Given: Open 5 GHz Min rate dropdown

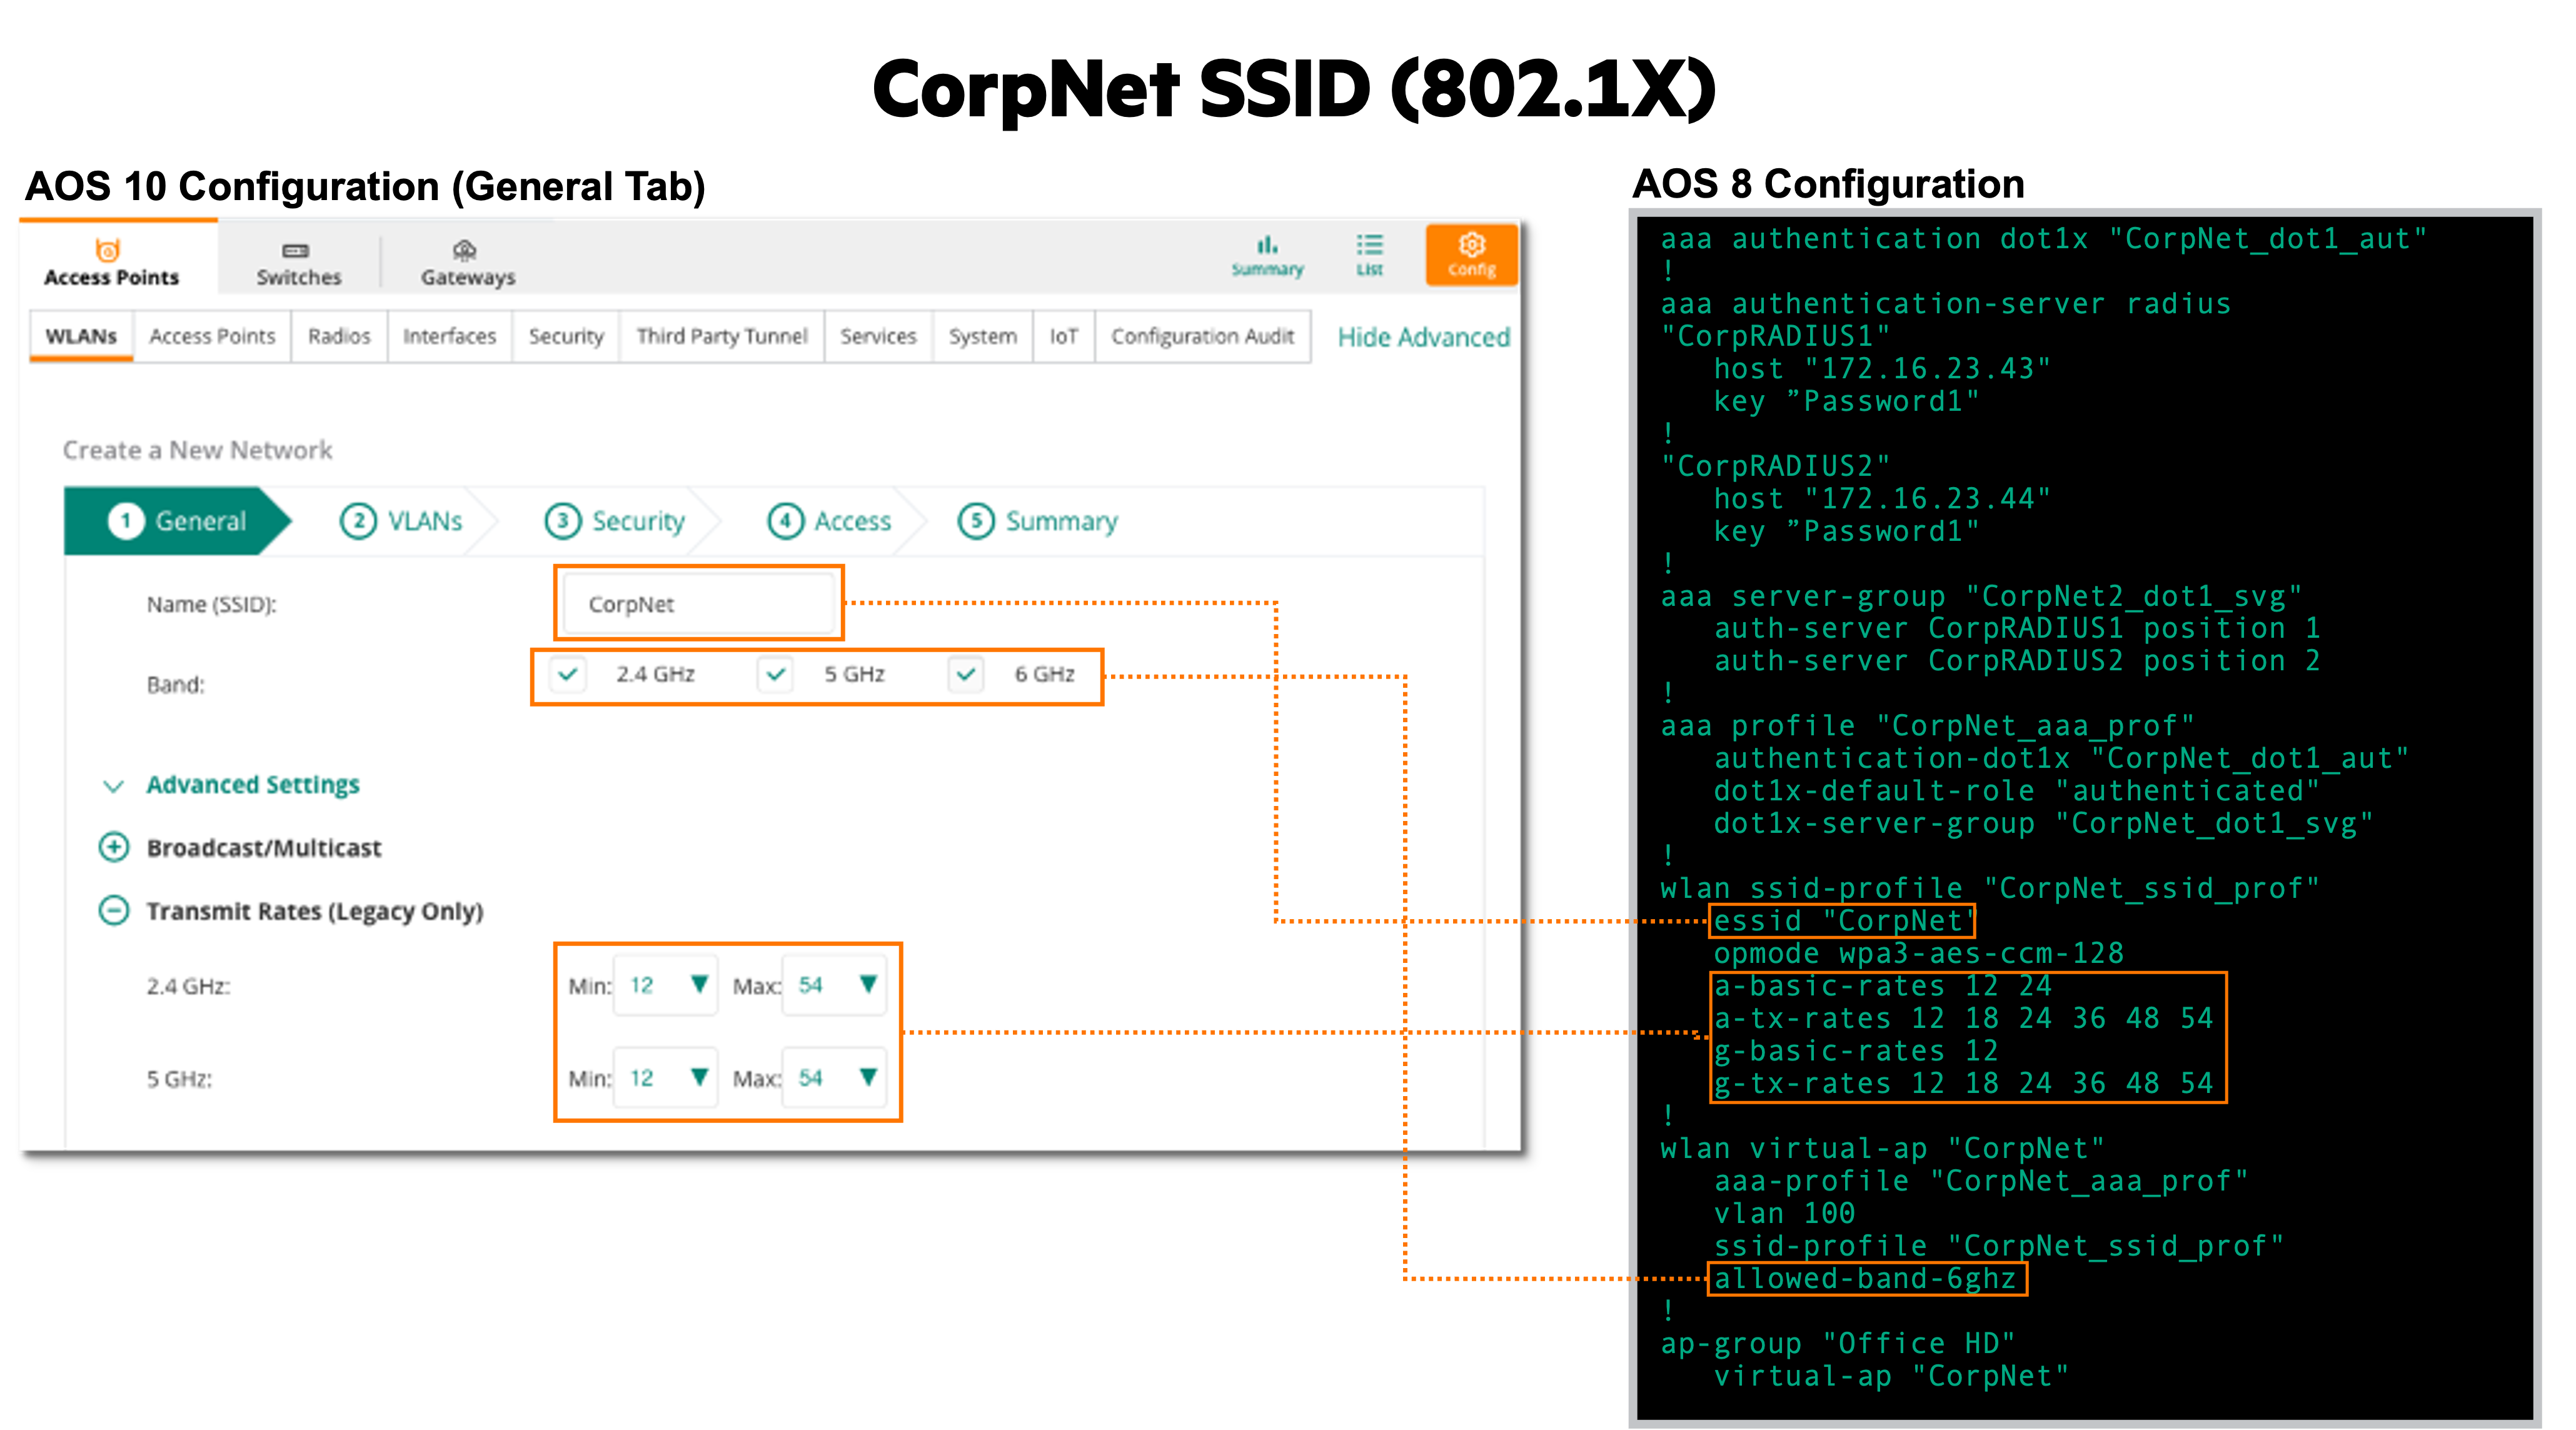Looking at the screenshot, I should (666, 1078).
